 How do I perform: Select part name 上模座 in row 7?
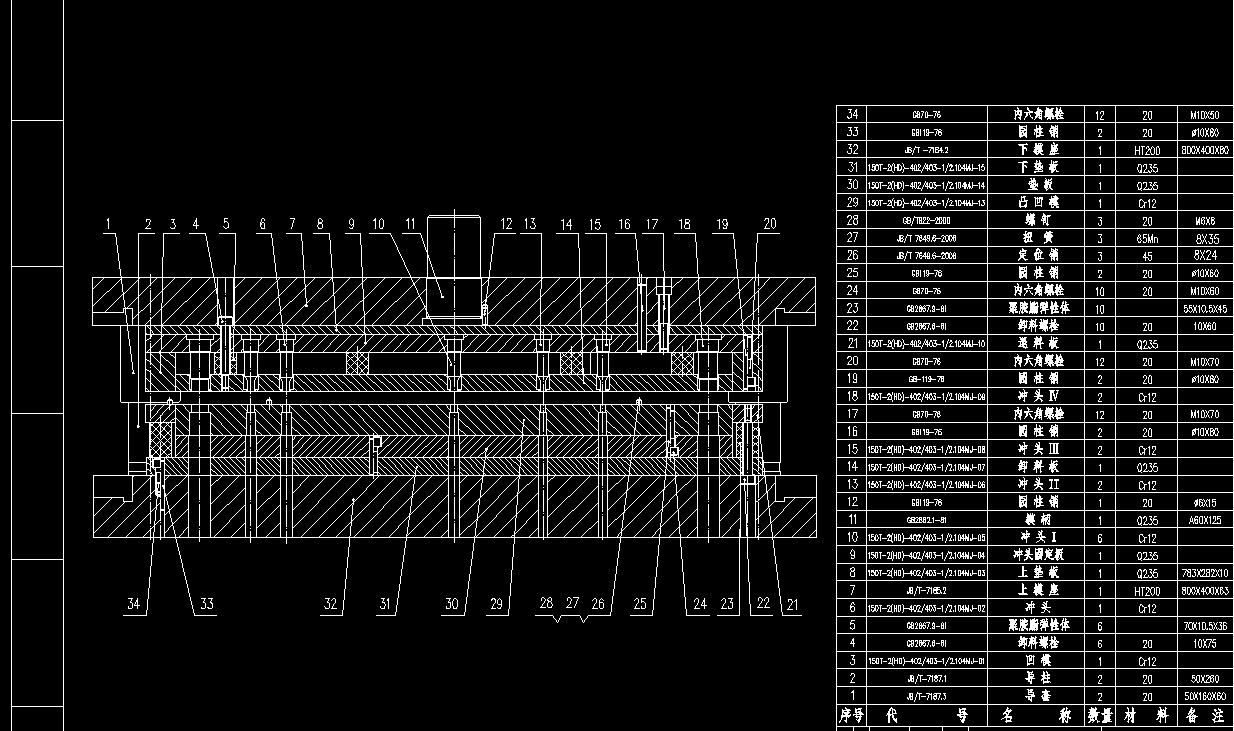1037,590
